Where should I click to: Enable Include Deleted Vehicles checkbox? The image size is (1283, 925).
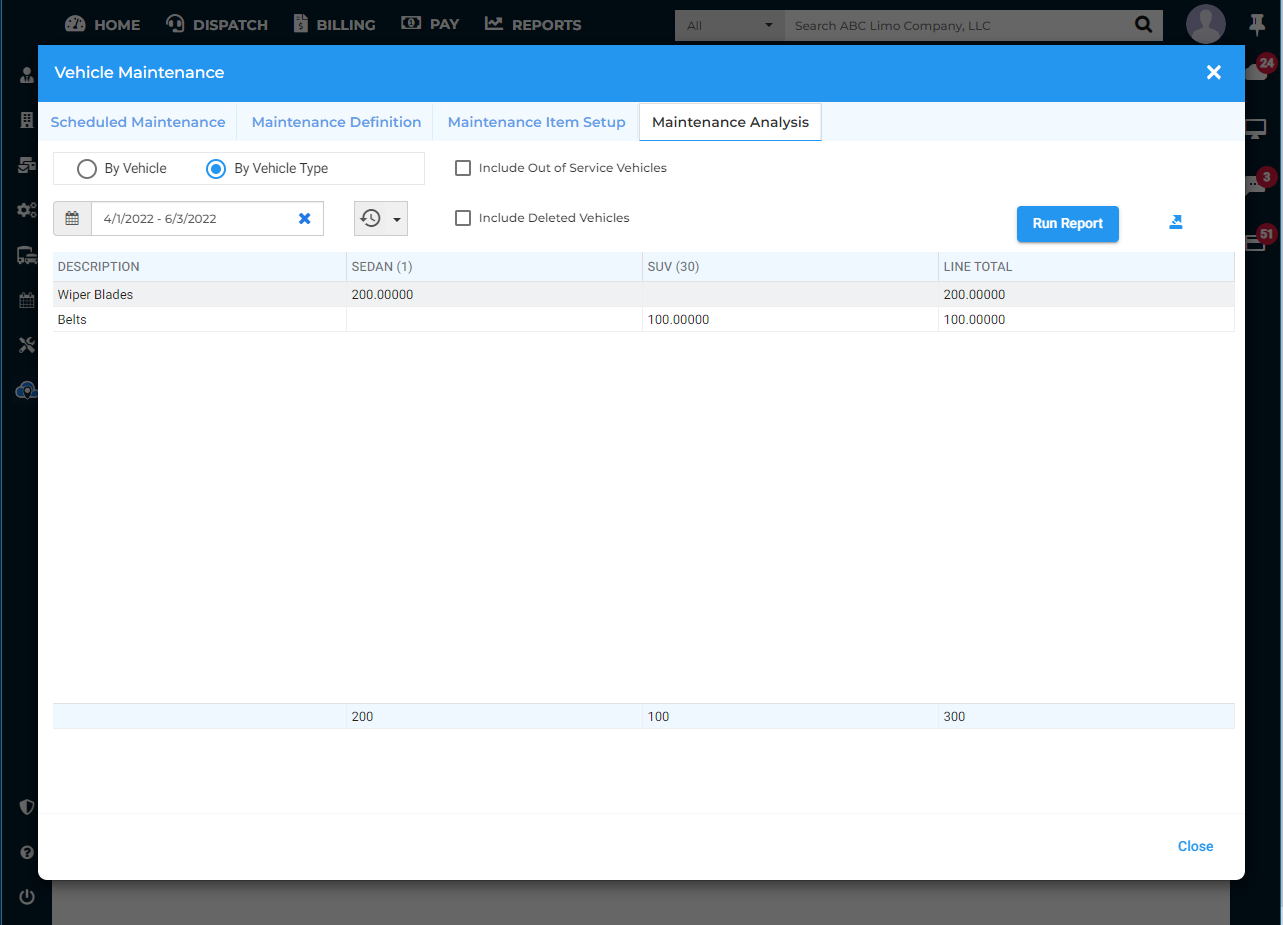[x=463, y=218]
